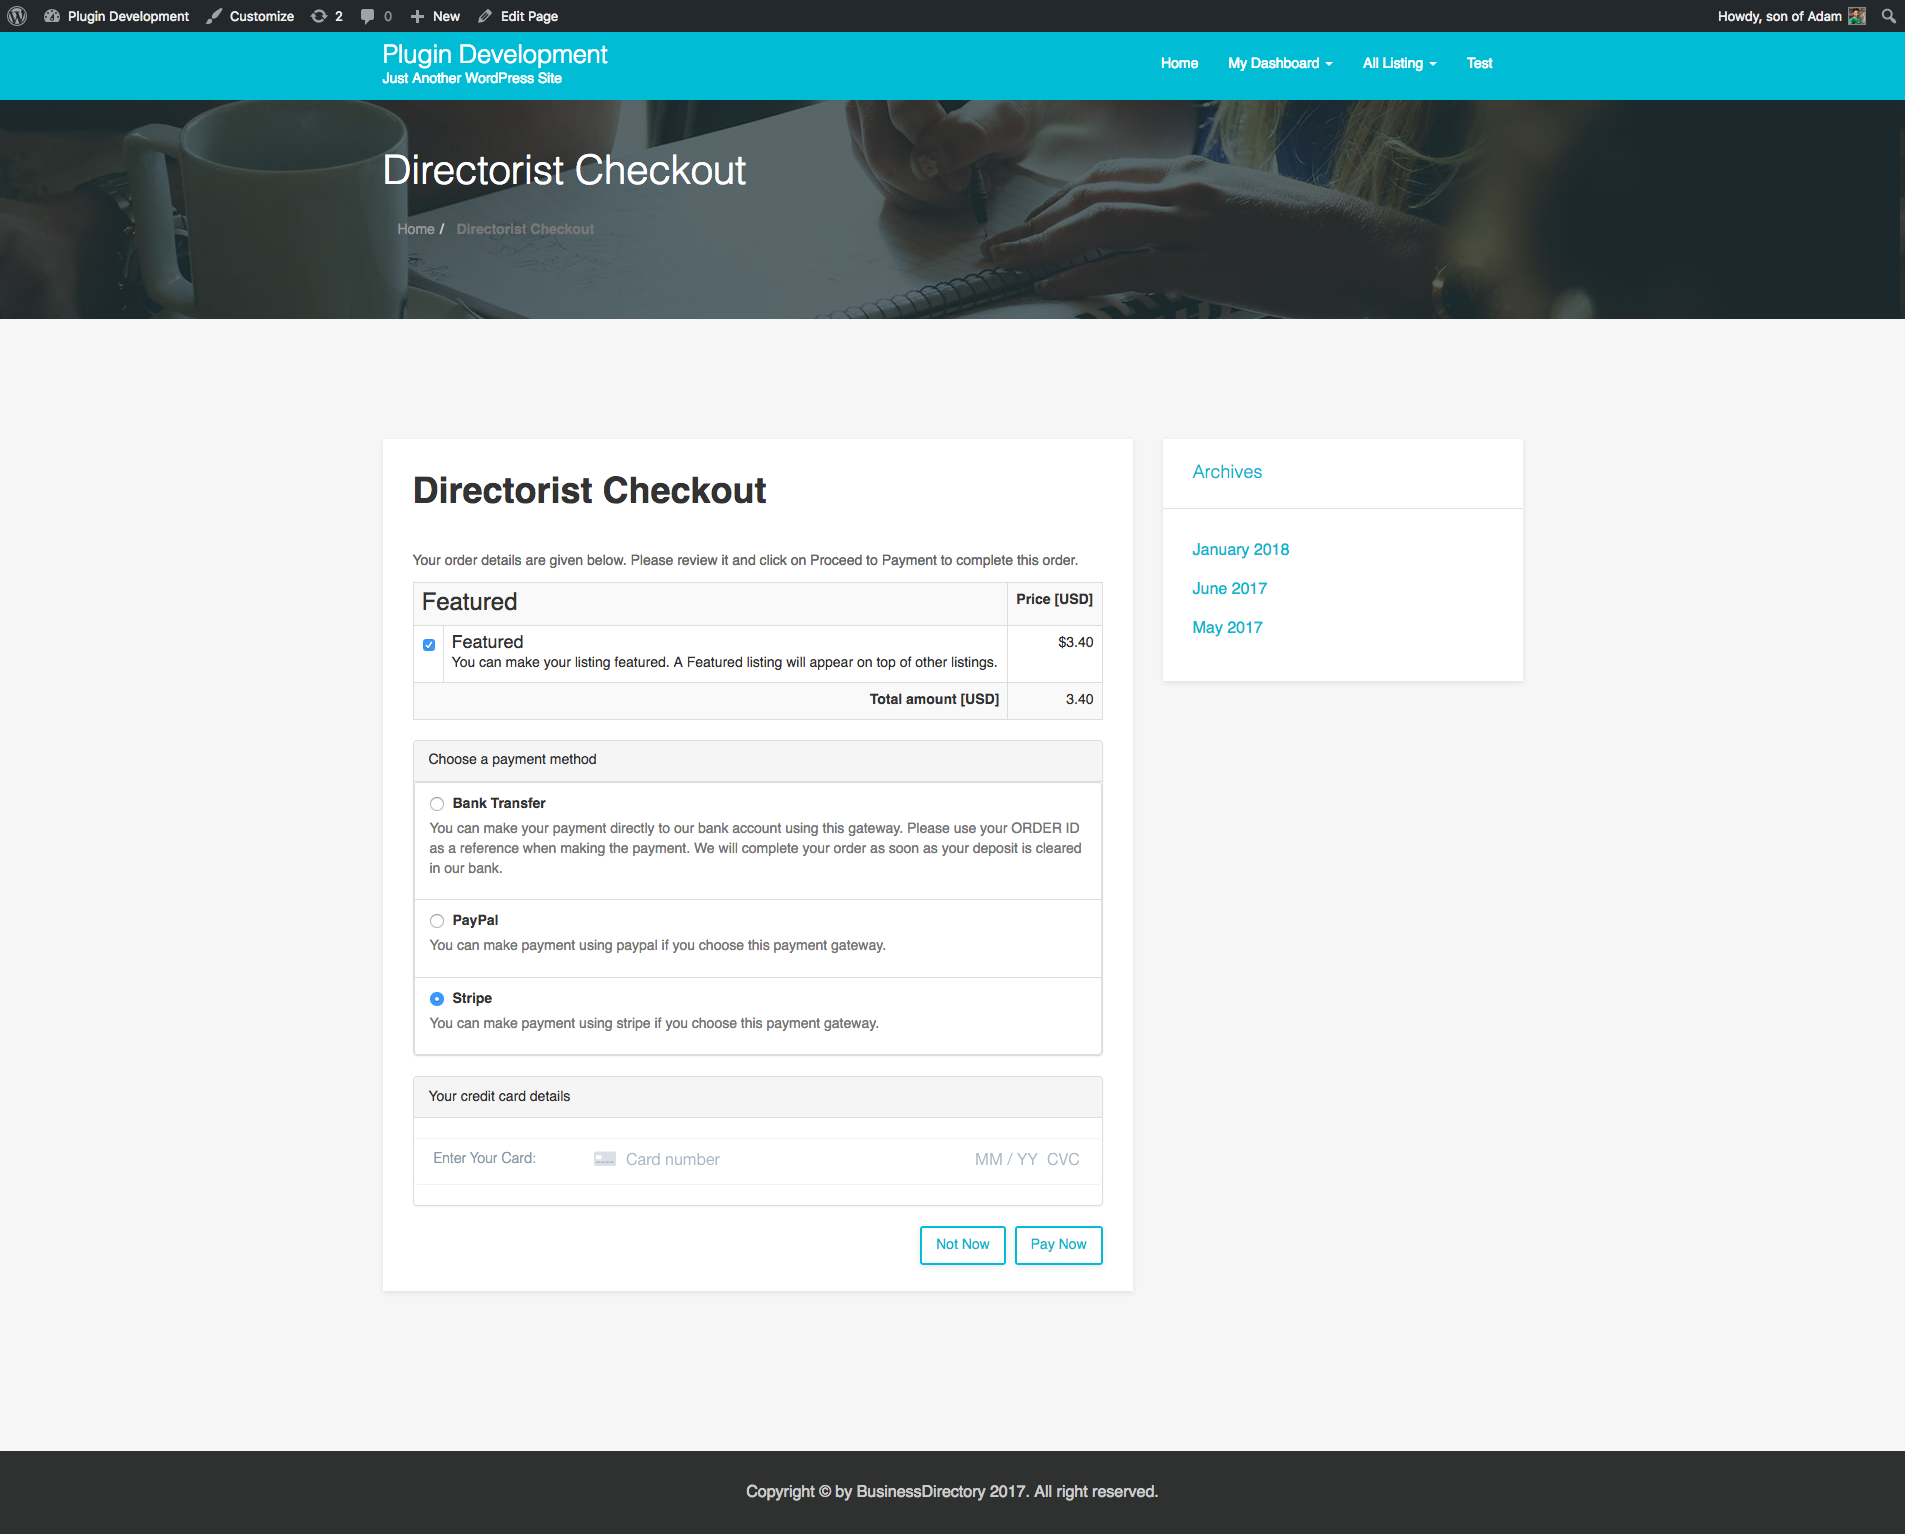Click the Not Now button
This screenshot has height=1534, width=1905.
(962, 1245)
